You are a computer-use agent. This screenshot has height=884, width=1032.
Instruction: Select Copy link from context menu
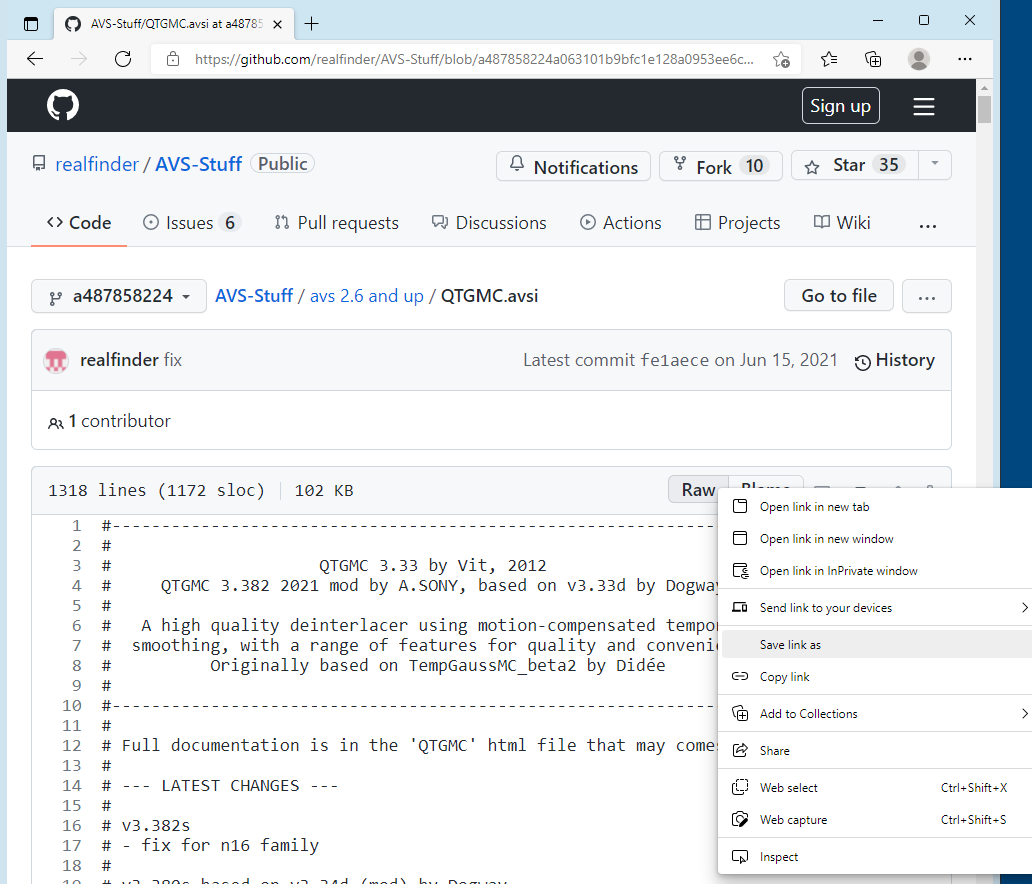click(x=875, y=677)
